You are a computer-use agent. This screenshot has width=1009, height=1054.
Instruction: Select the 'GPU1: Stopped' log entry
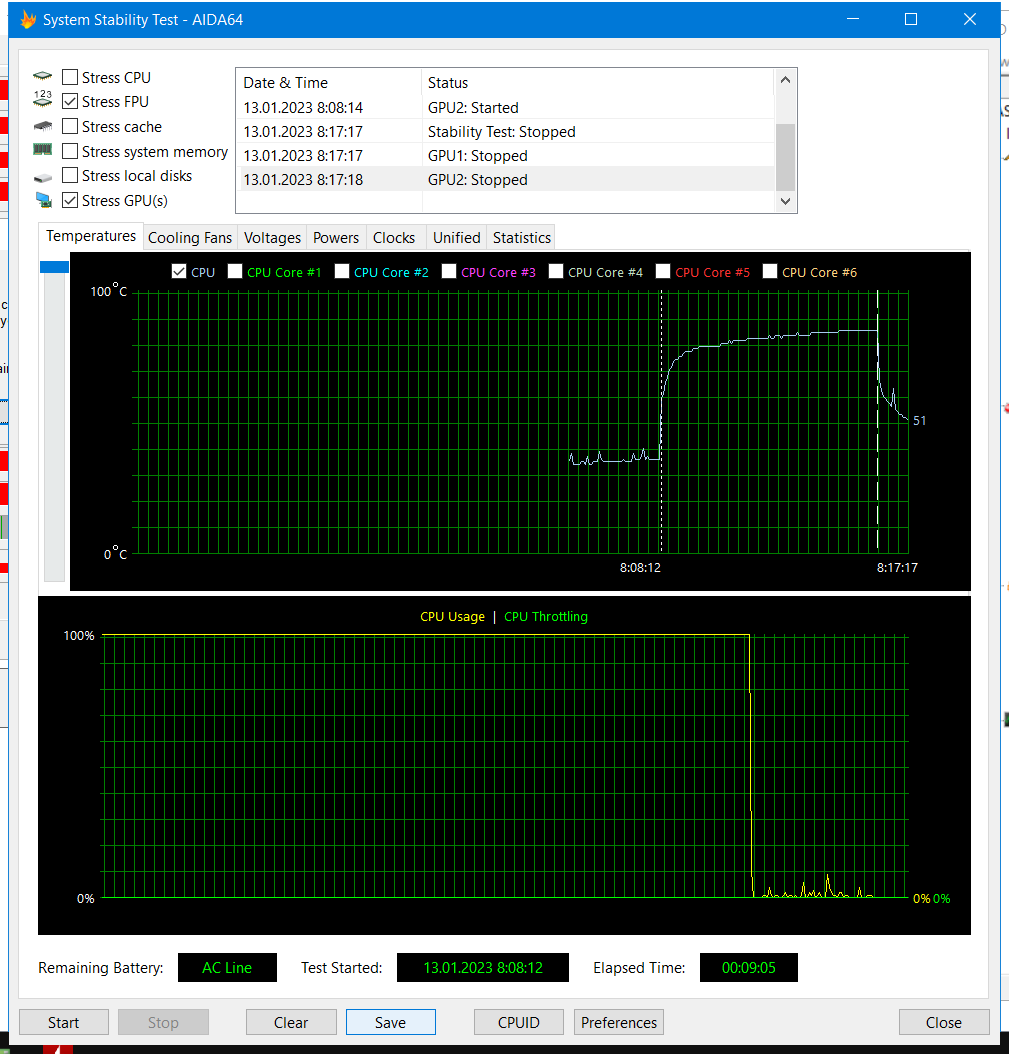[x=506, y=156]
